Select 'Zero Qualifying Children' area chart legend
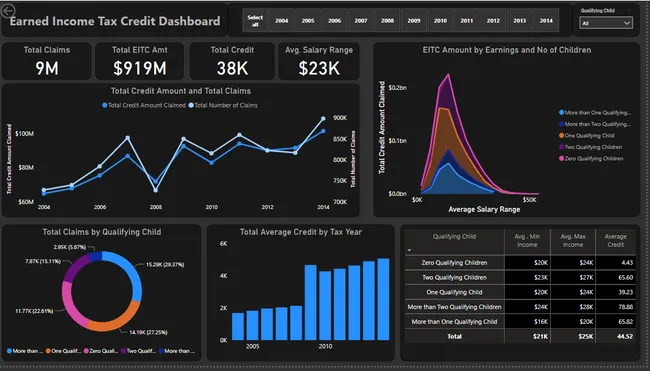This screenshot has height=371, width=650. tap(591, 158)
